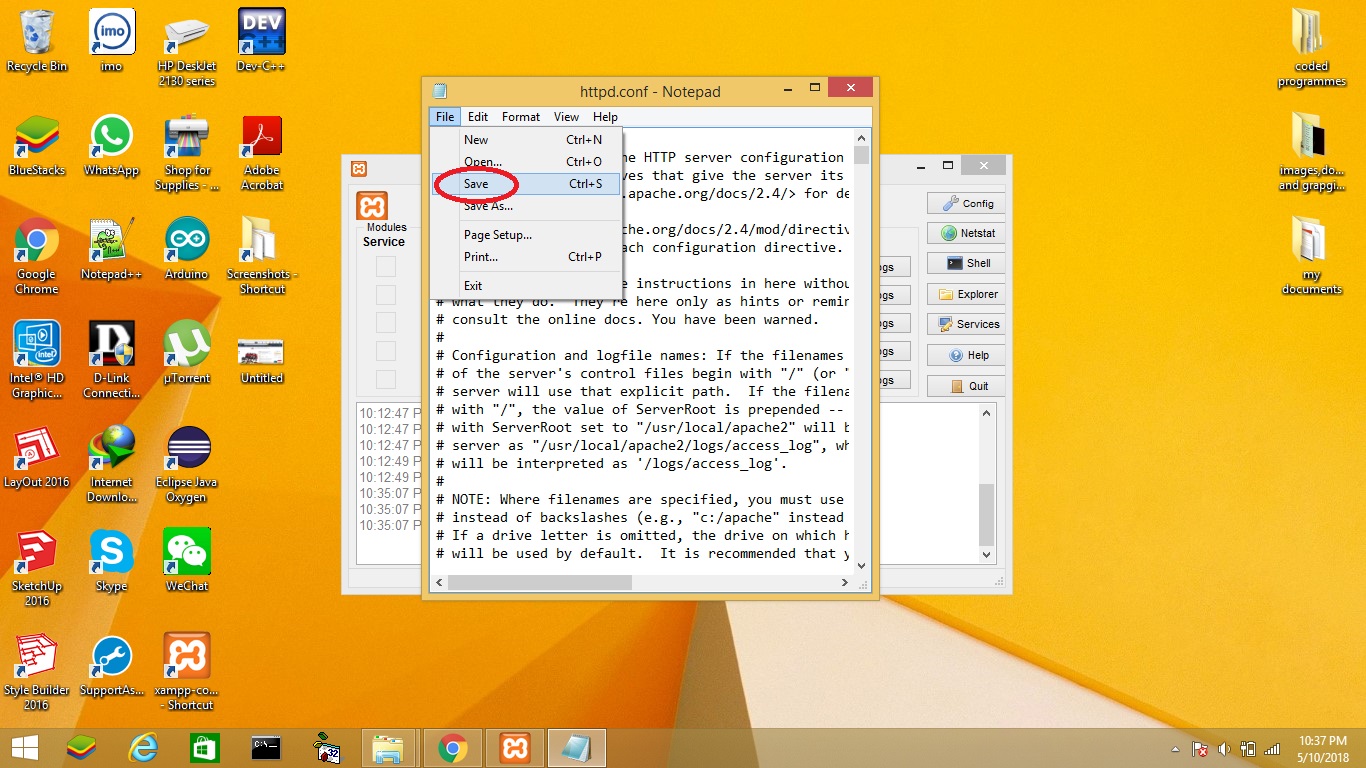Select the Eclipse Java Oxygen icon
Viewport: 1366px width, 768px height.
coord(187,464)
